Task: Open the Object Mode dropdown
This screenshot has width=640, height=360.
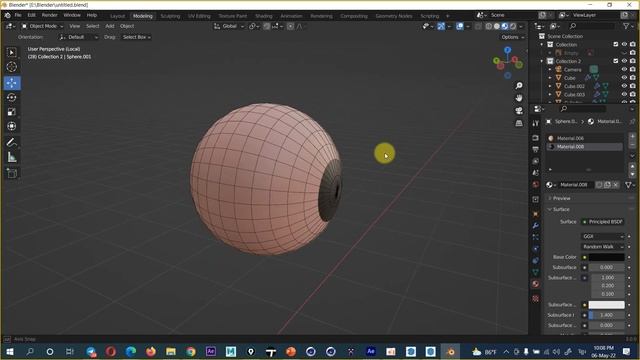Action: coord(42,26)
